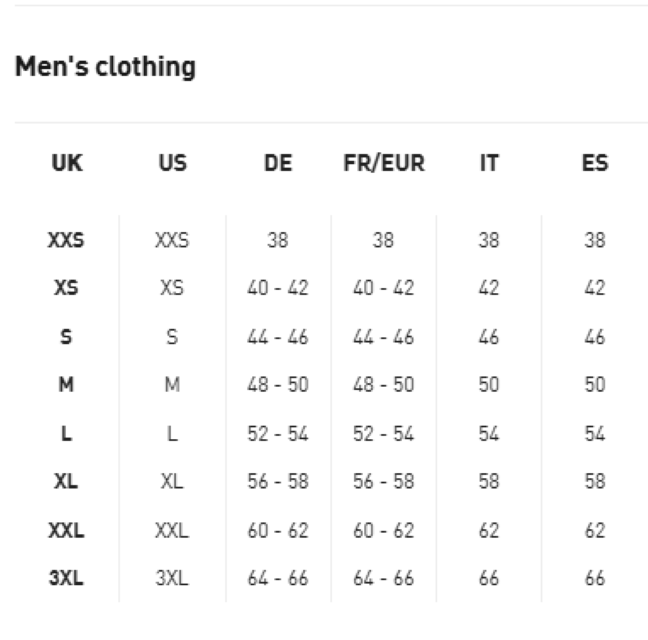Click the DE column header
The height and width of the screenshot is (640, 648).
point(278,164)
